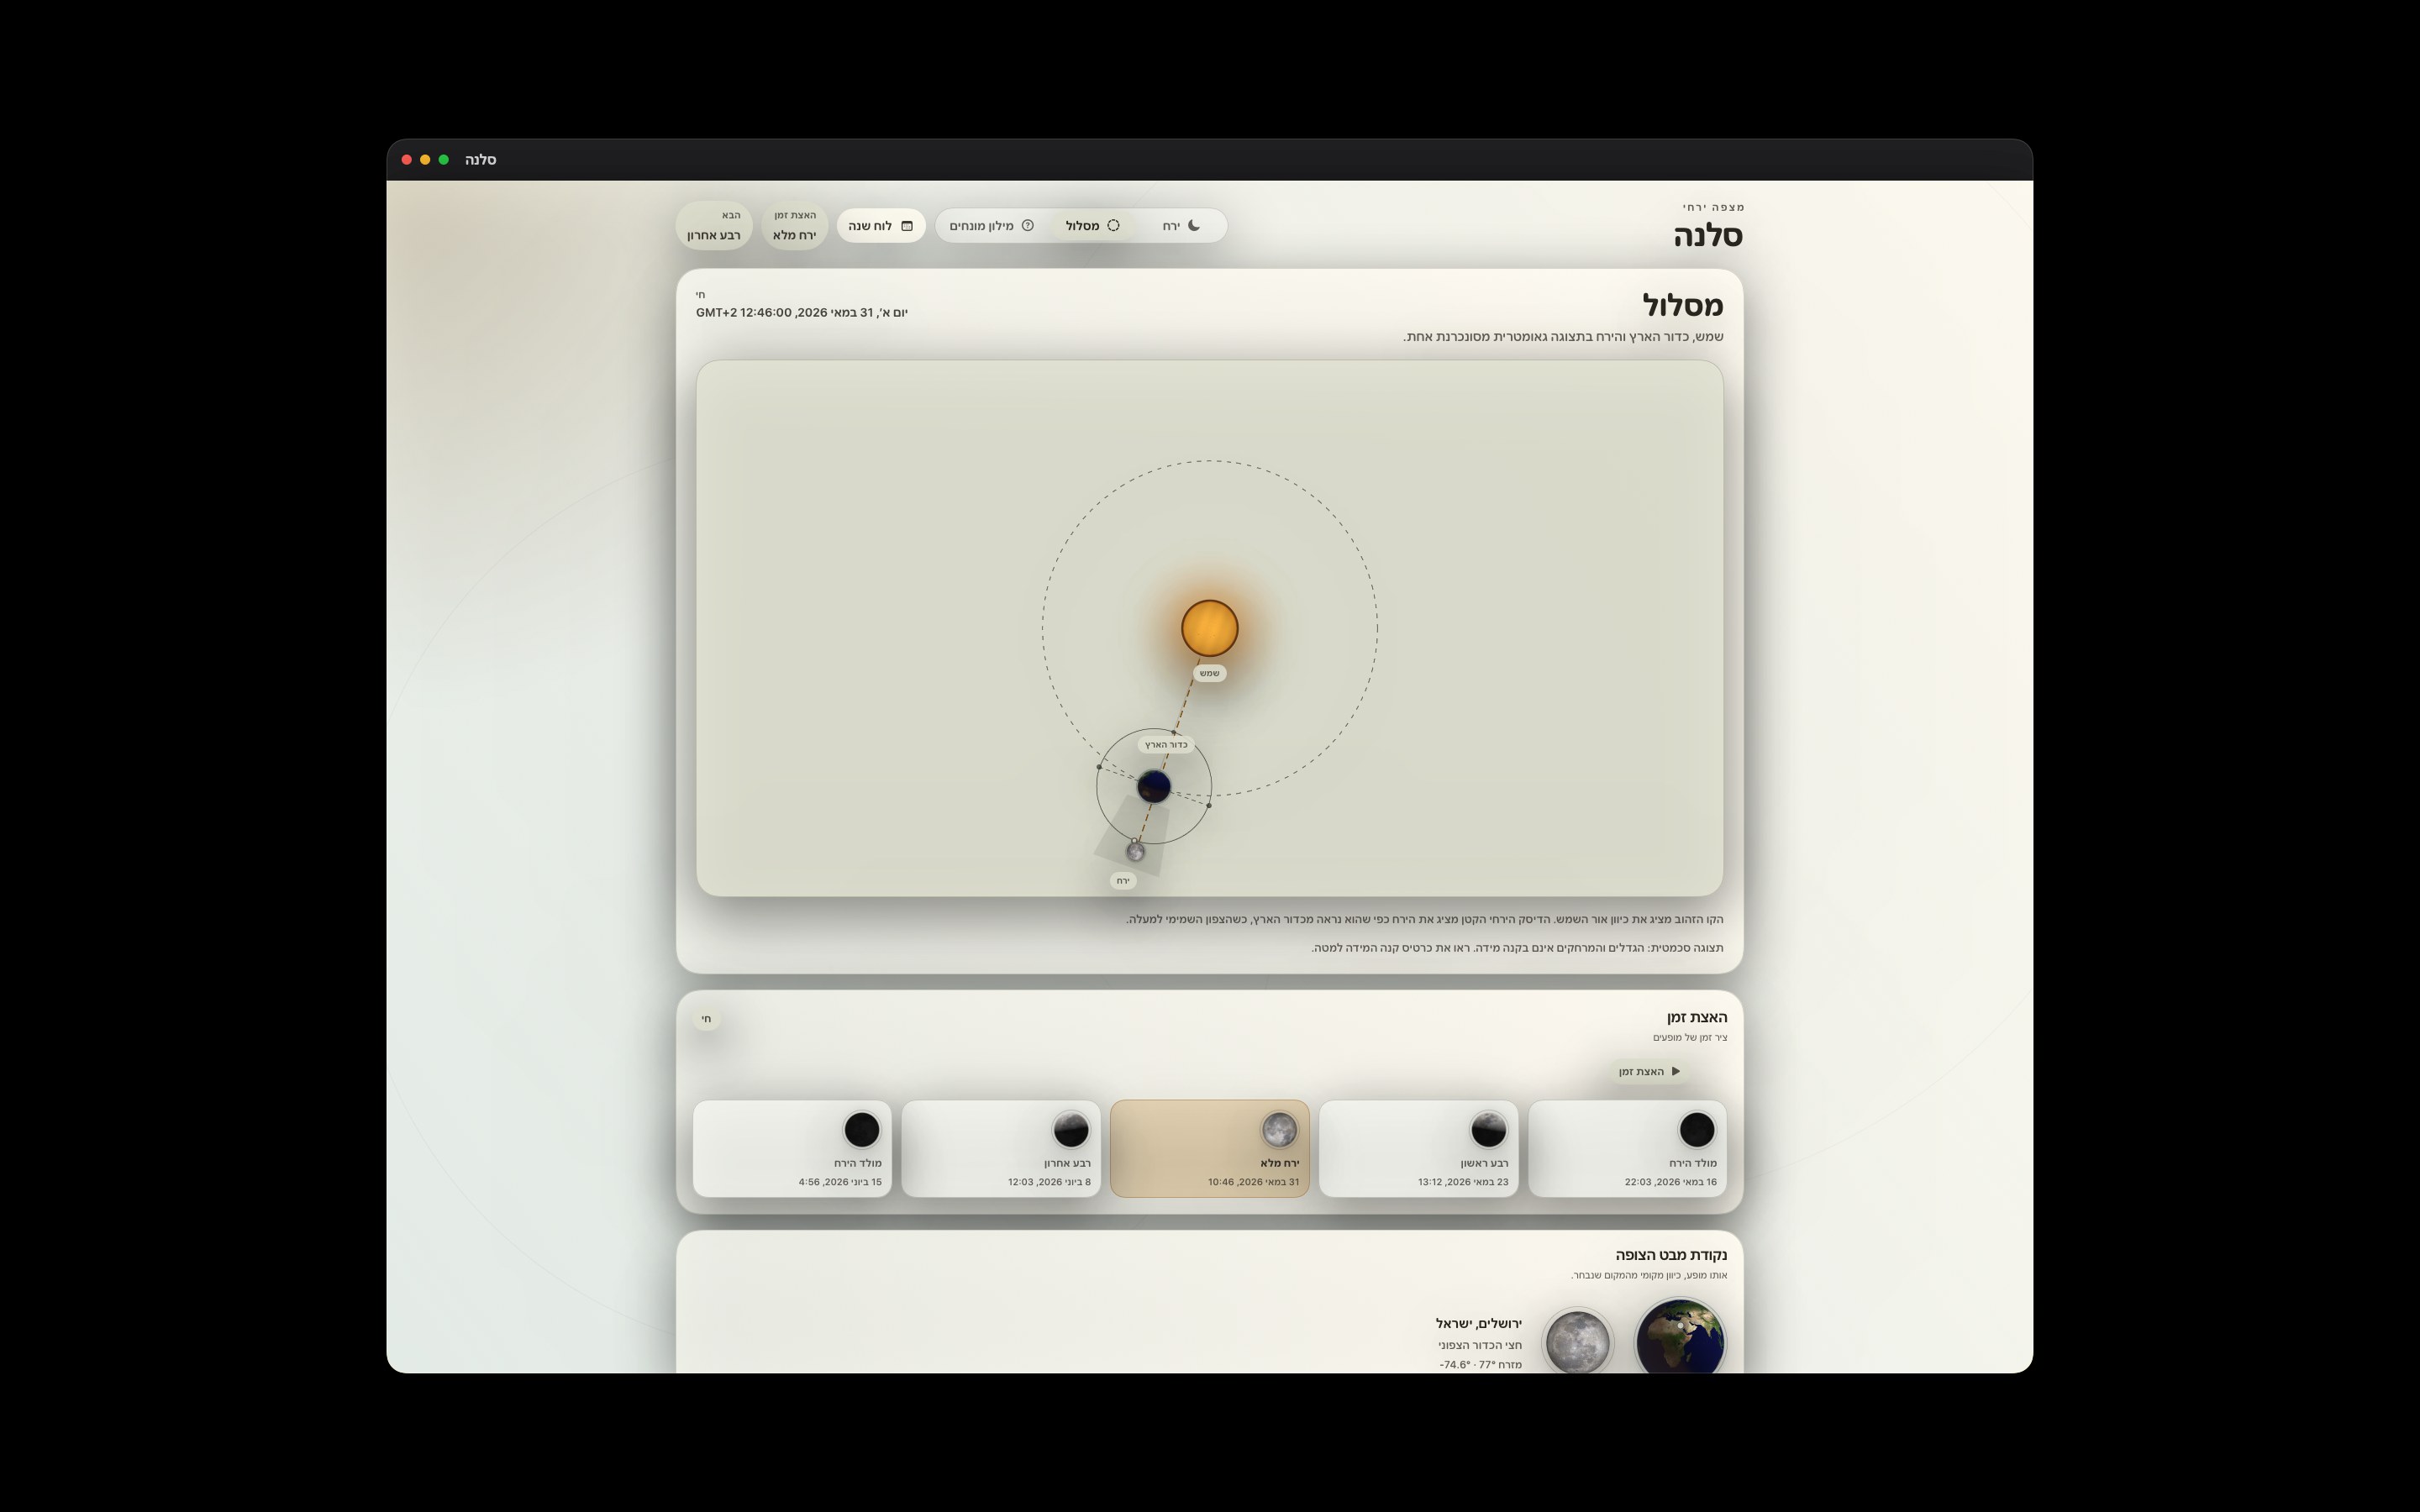This screenshot has width=2420, height=1512.
Task: Select the רבע ראשון 23 במאי card
Action: [1418, 1148]
